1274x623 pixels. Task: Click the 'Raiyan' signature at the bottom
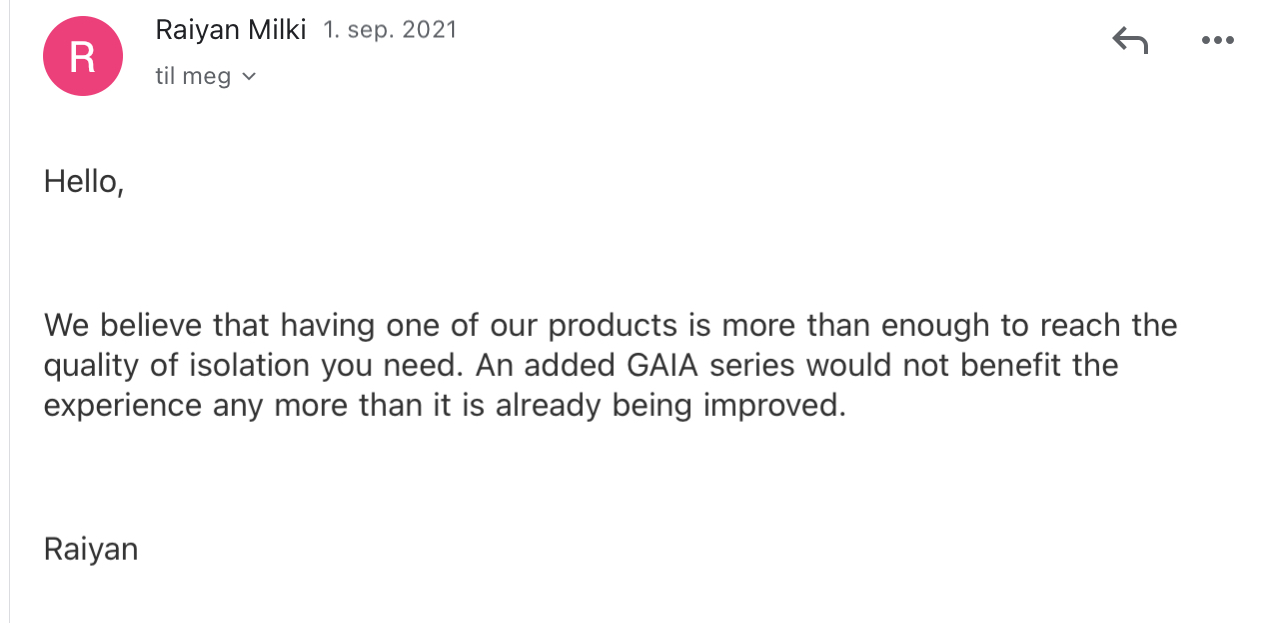point(91,549)
